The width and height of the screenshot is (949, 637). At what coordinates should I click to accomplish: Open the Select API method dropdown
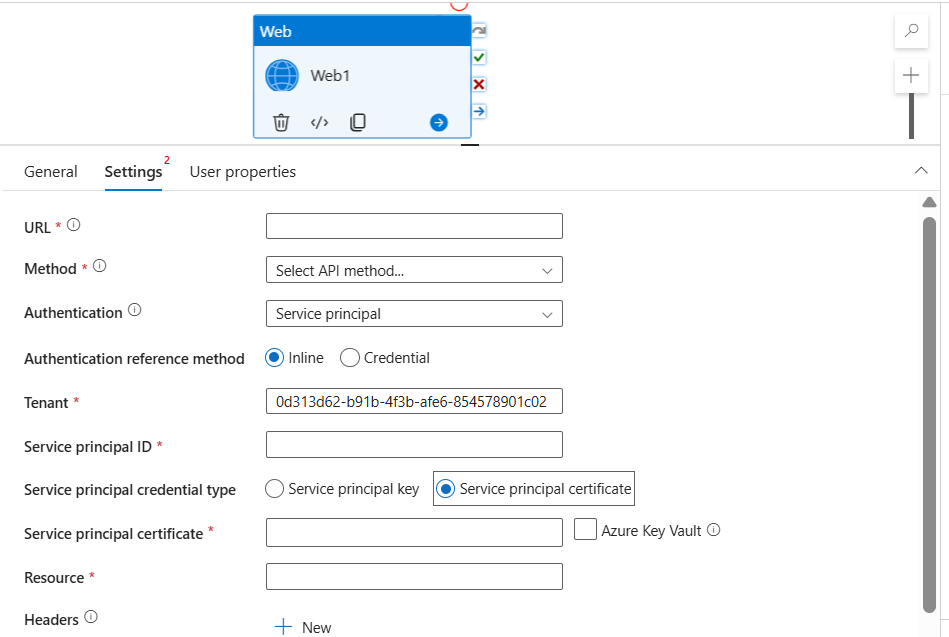pos(415,270)
